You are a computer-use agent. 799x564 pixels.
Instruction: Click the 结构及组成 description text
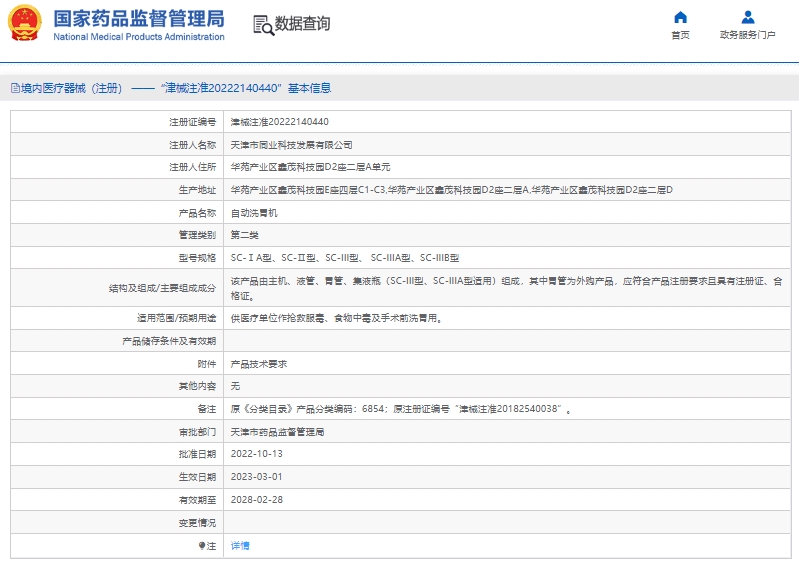coord(507,288)
